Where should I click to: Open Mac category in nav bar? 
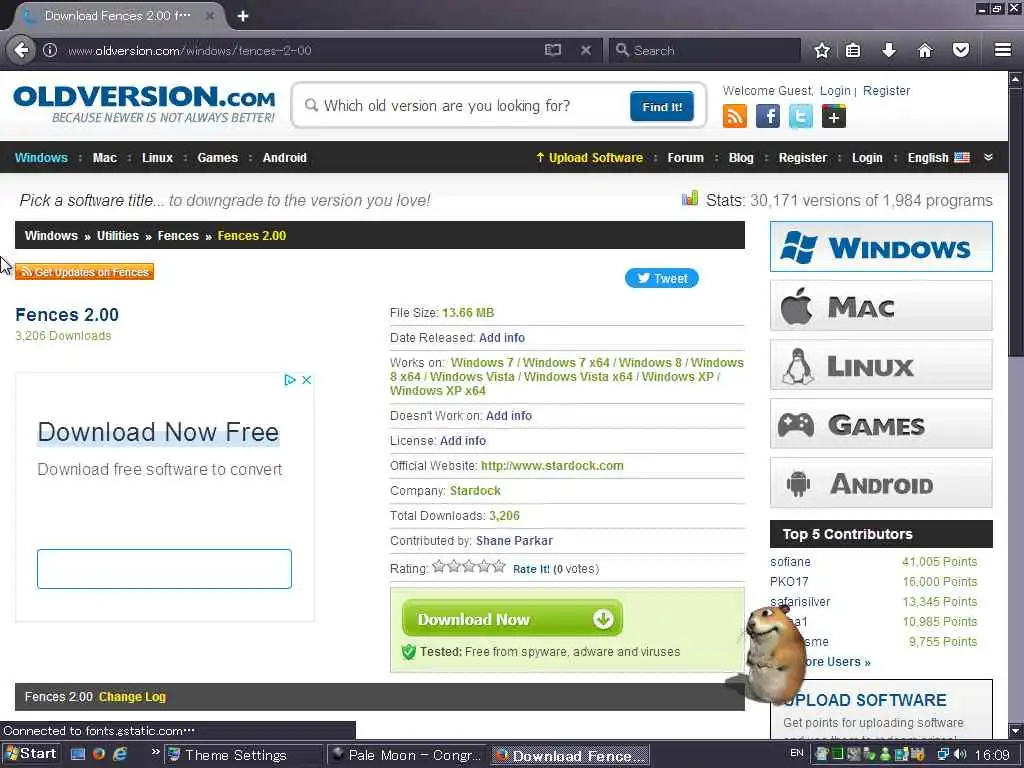(x=104, y=157)
